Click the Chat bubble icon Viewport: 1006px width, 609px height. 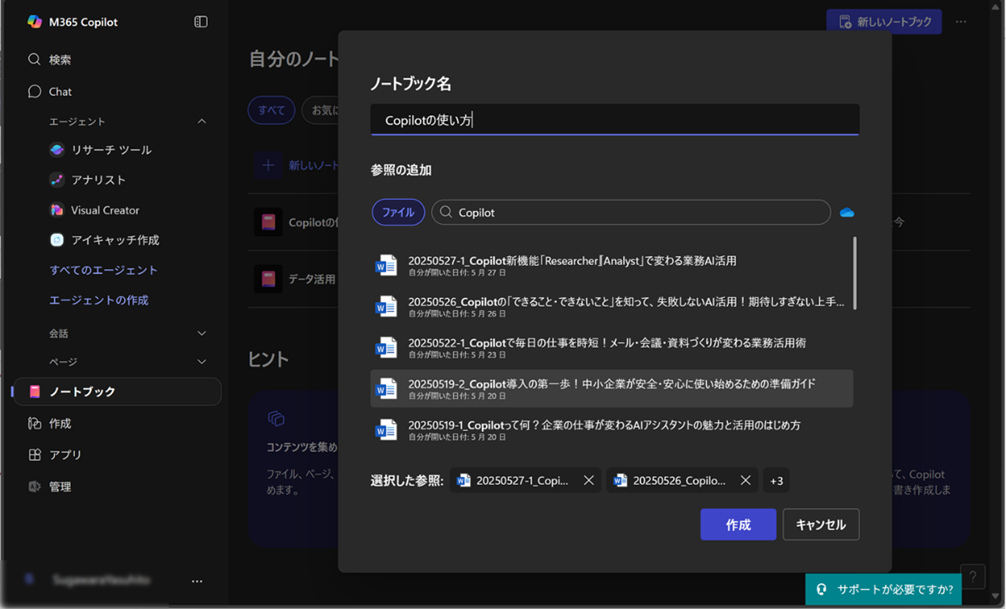coord(35,92)
